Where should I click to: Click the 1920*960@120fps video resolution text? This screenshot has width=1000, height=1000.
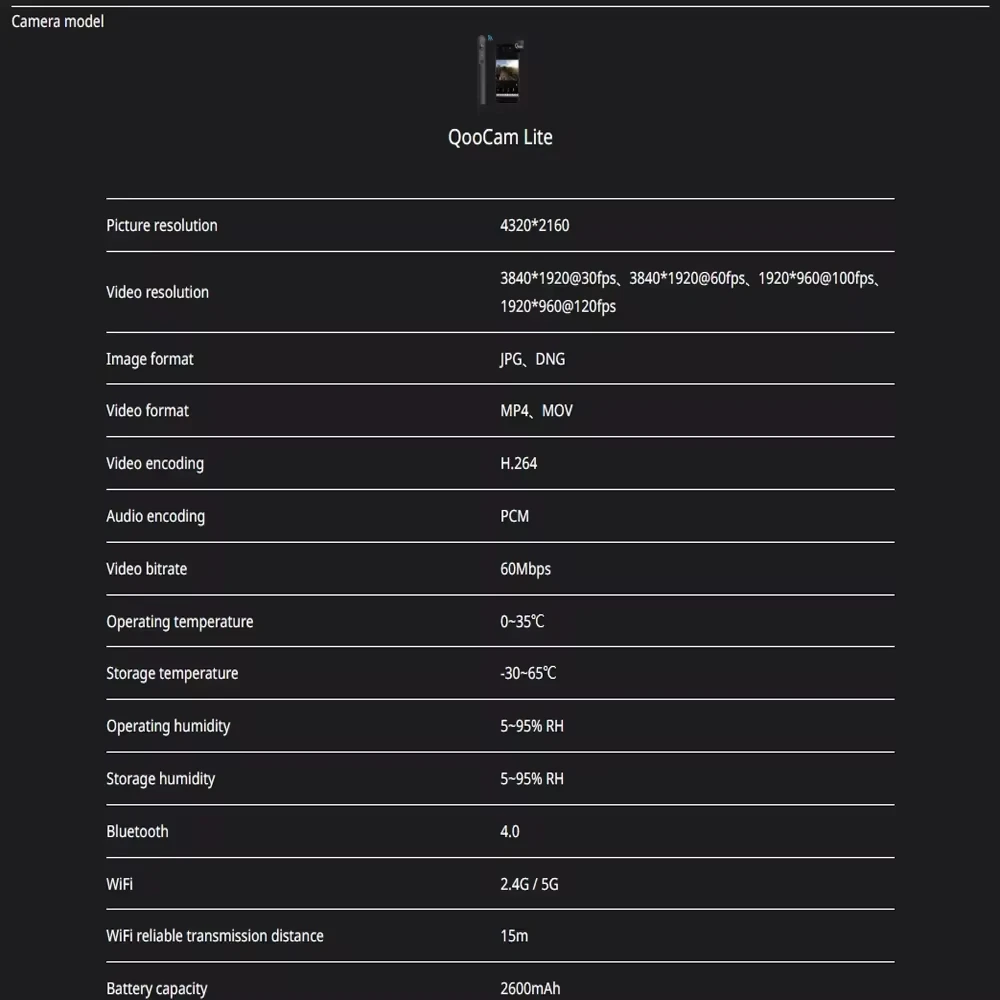558,307
